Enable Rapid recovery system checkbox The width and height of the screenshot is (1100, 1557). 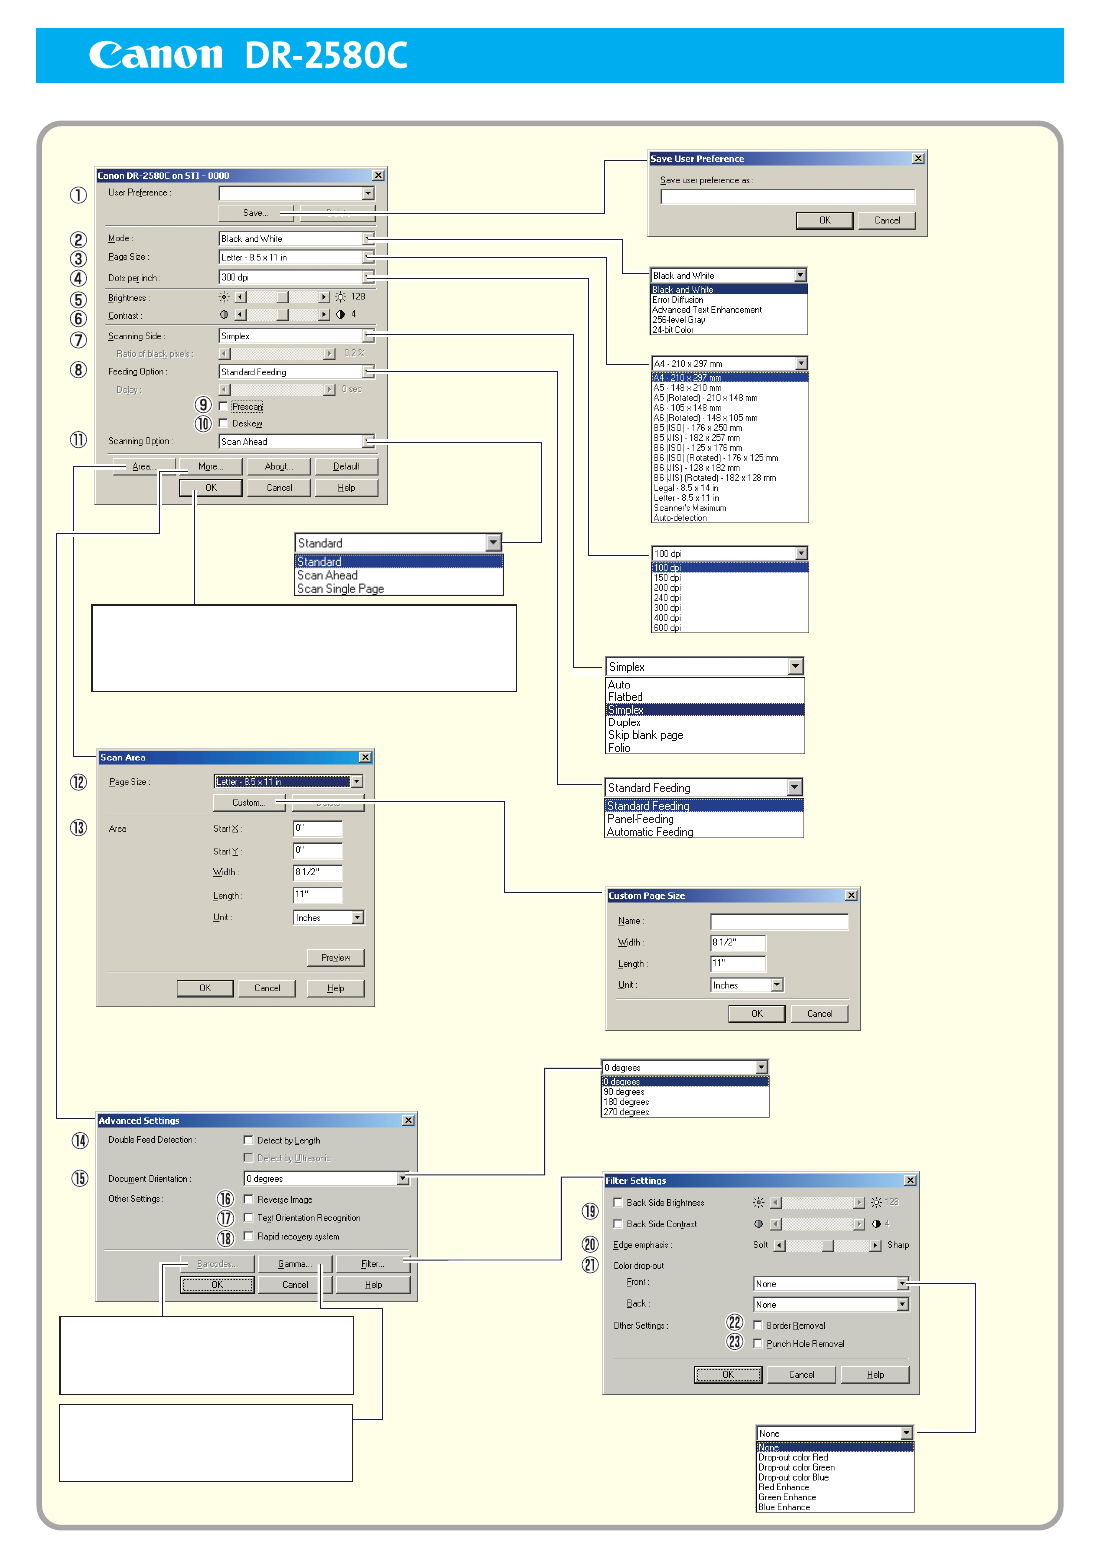(x=248, y=1236)
